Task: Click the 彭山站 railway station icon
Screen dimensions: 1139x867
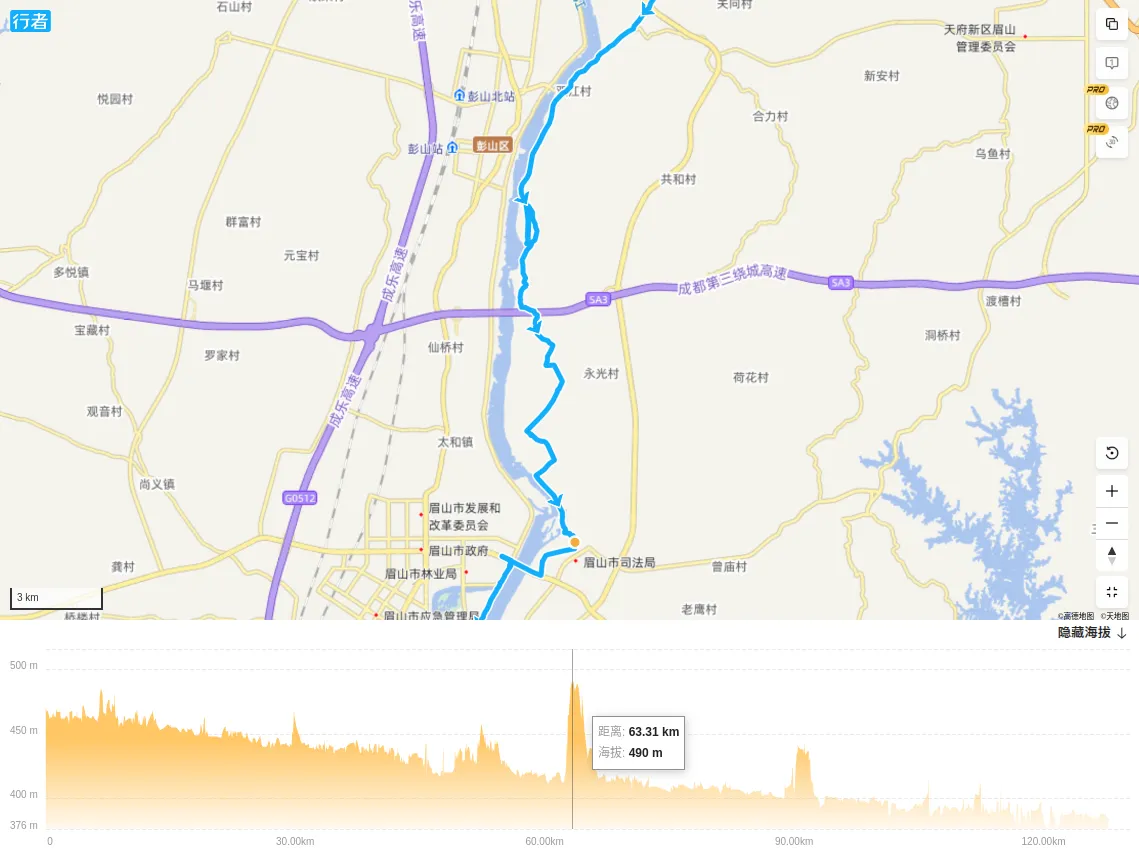Action: [x=452, y=148]
